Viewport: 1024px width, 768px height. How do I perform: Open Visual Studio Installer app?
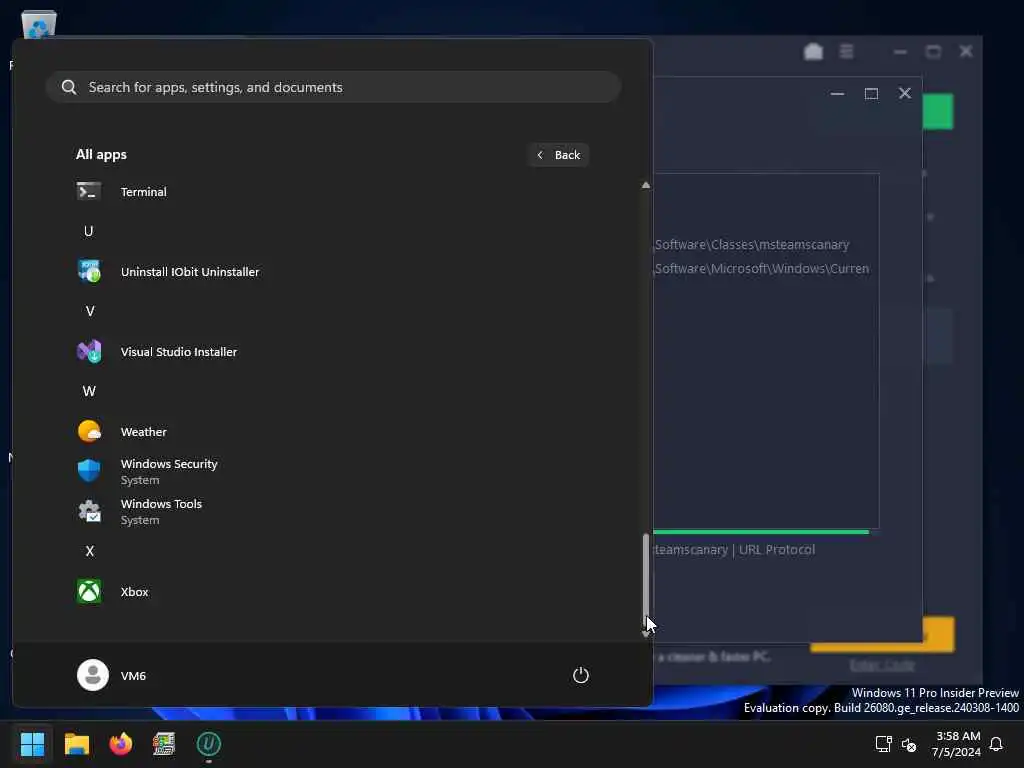click(332, 351)
